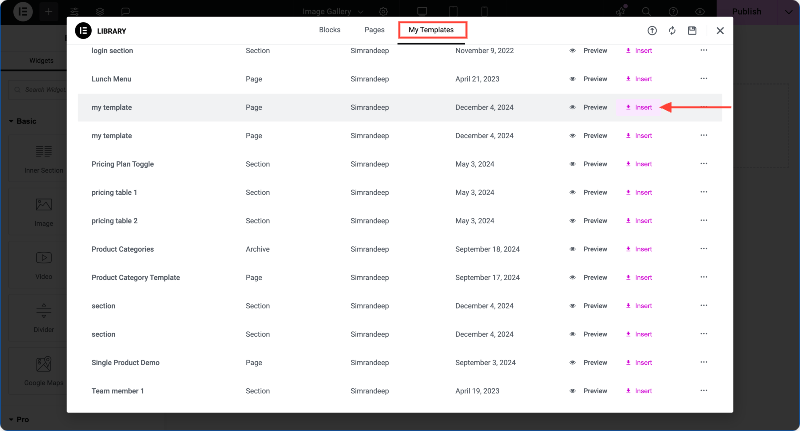The image size is (800, 431).
Task: Switch to the Blocks tab
Action: 330,30
